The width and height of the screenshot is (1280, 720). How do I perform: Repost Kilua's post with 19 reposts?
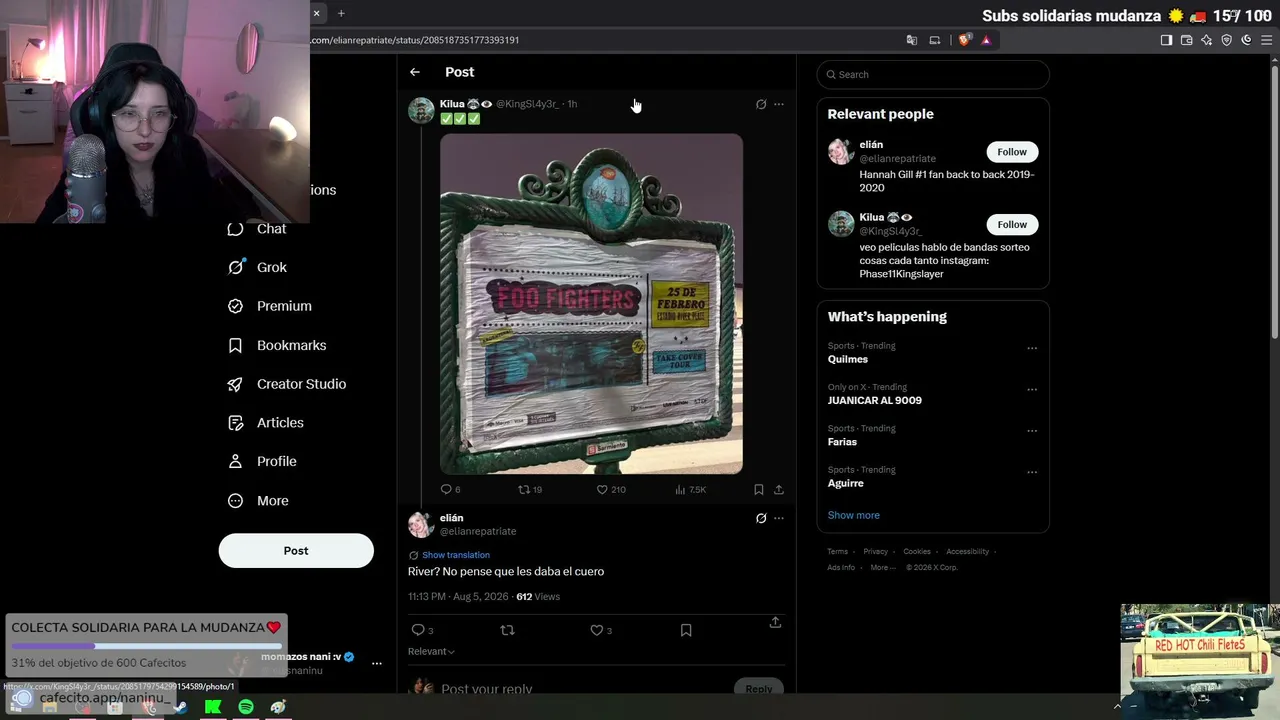[x=530, y=490]
